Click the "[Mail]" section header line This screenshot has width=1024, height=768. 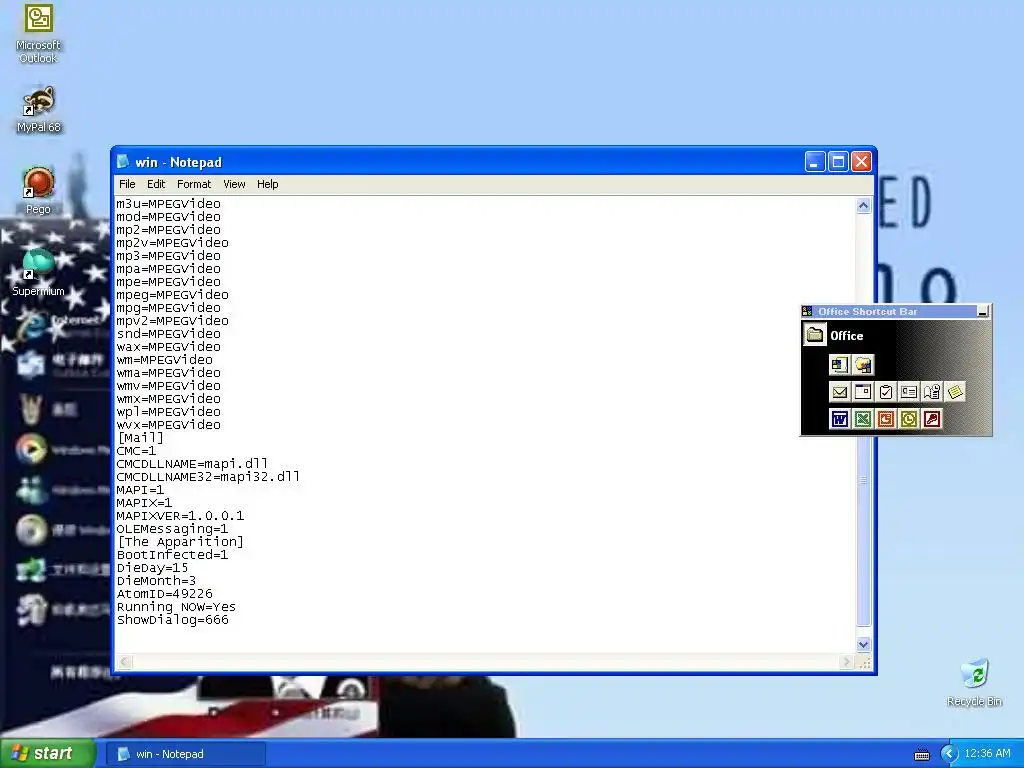pos(140,438)
